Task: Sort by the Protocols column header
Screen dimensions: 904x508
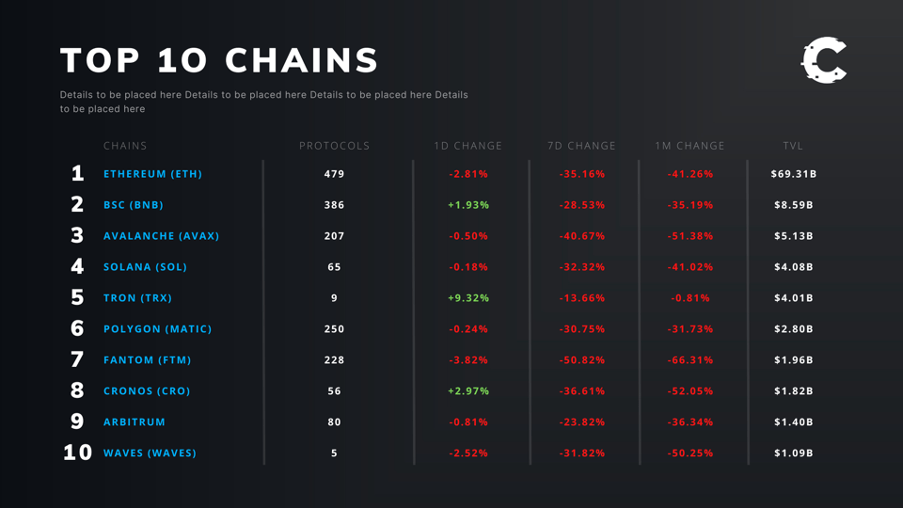Action: pos(334,146)
